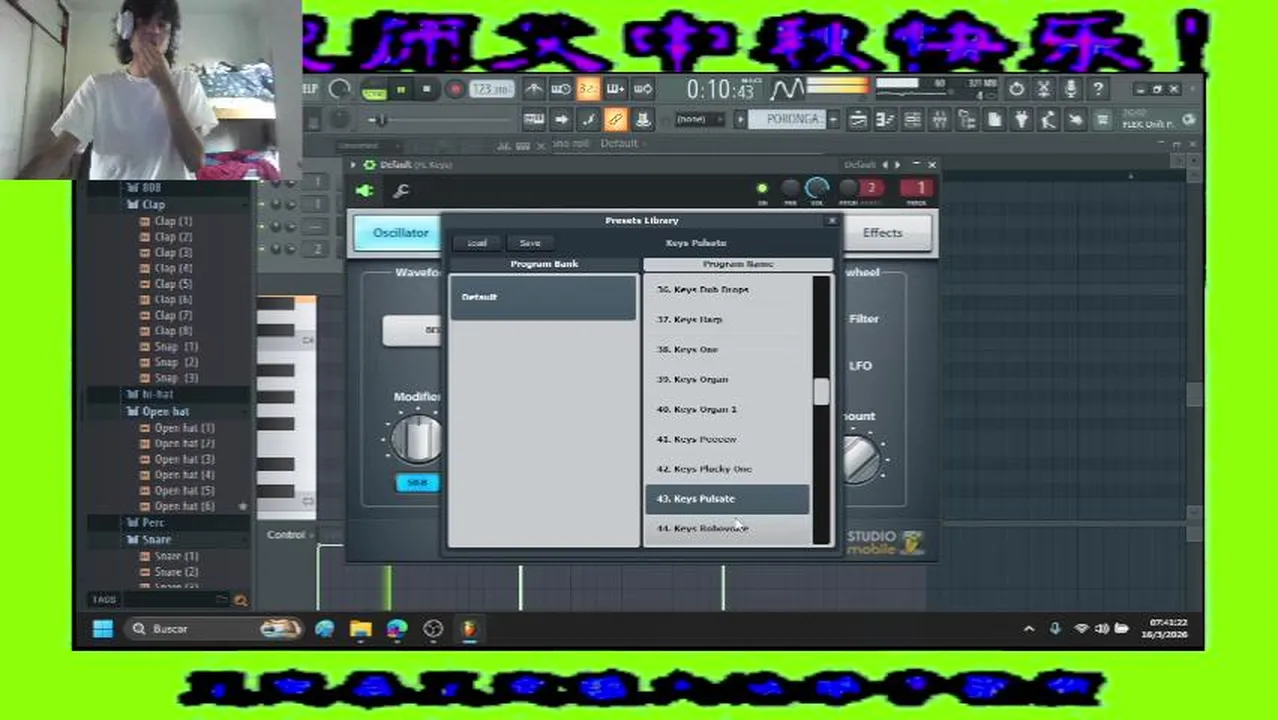Click the microphone icon in top toolbar
The width and height of the screenshot is (1278, 720).
(1071, 89)
